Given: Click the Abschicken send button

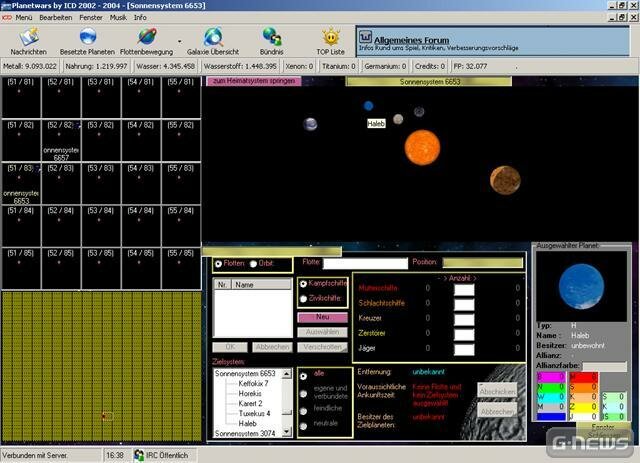Looking at the screenshot, I should tap(497, 391).
